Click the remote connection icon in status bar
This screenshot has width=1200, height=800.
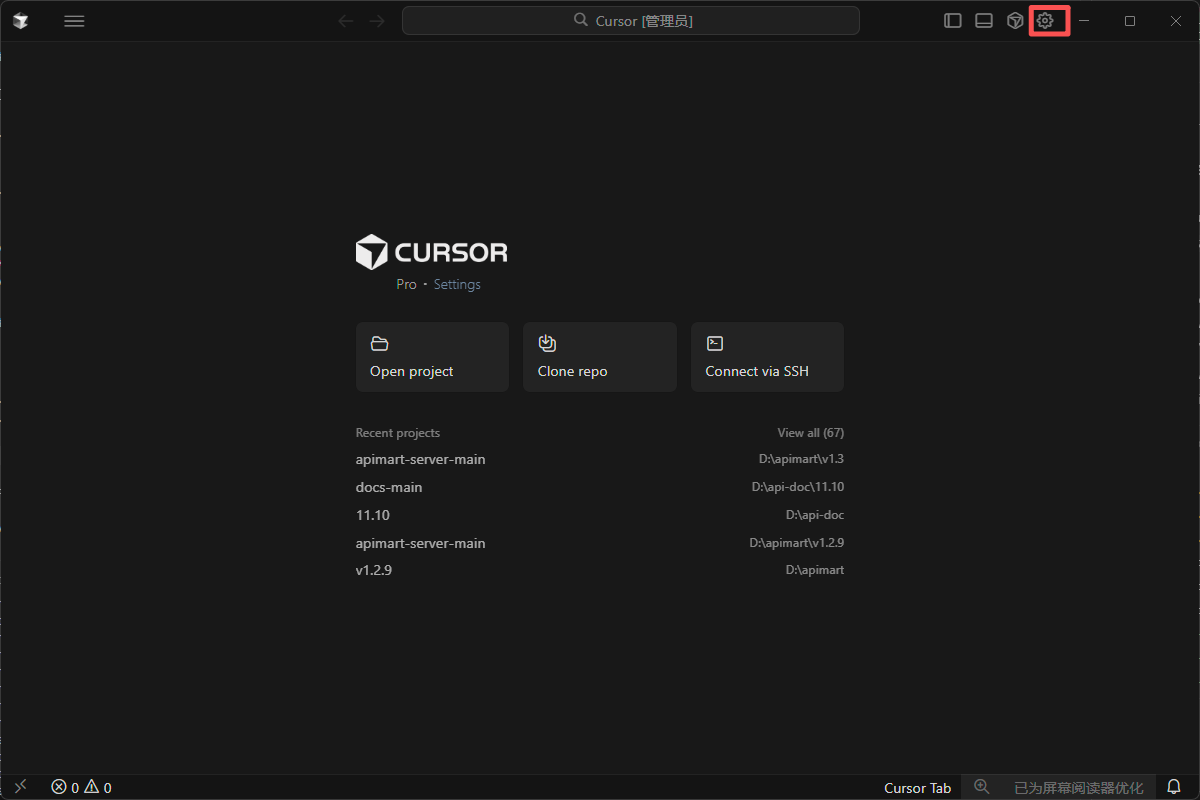(20, 787)
